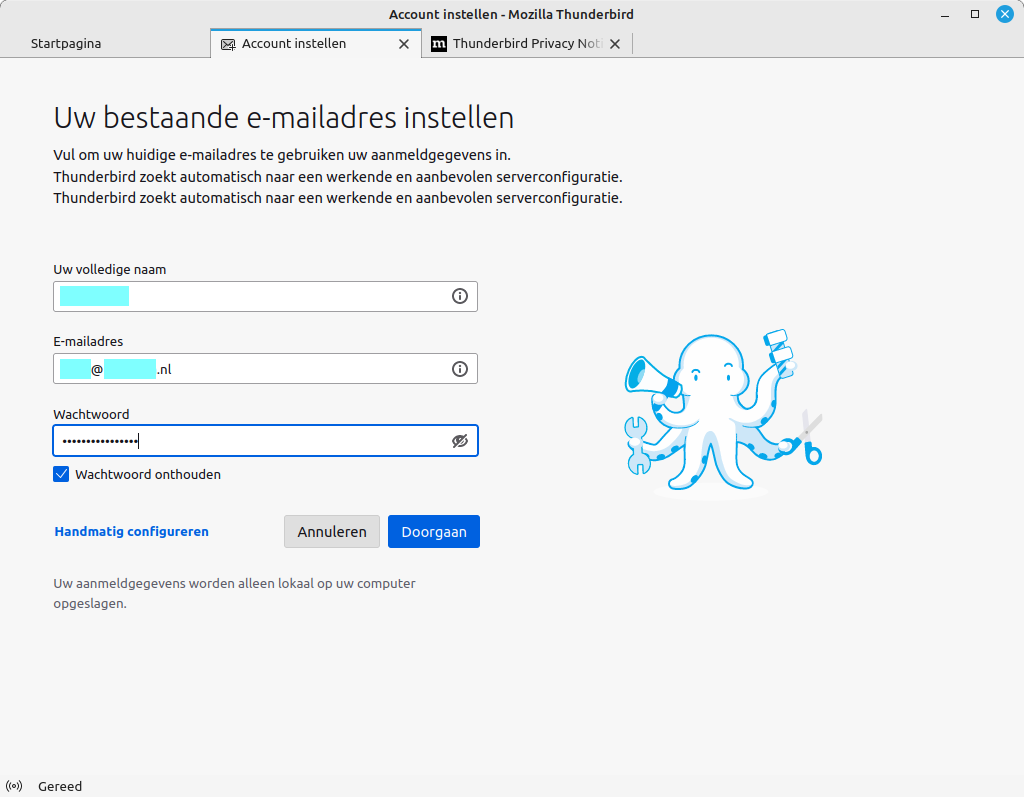This screenshot has width=1024, height=797.
Task: Click the envelope icon on Account instellen tab
Action: click(x=226, y=44)
